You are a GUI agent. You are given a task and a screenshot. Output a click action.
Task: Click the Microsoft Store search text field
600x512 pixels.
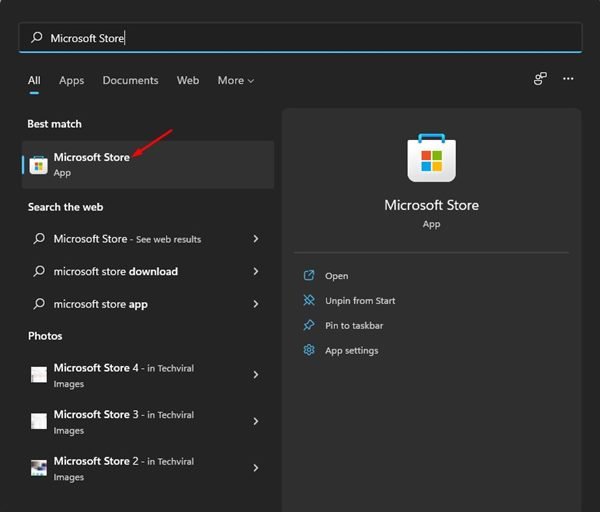point(300,38)
